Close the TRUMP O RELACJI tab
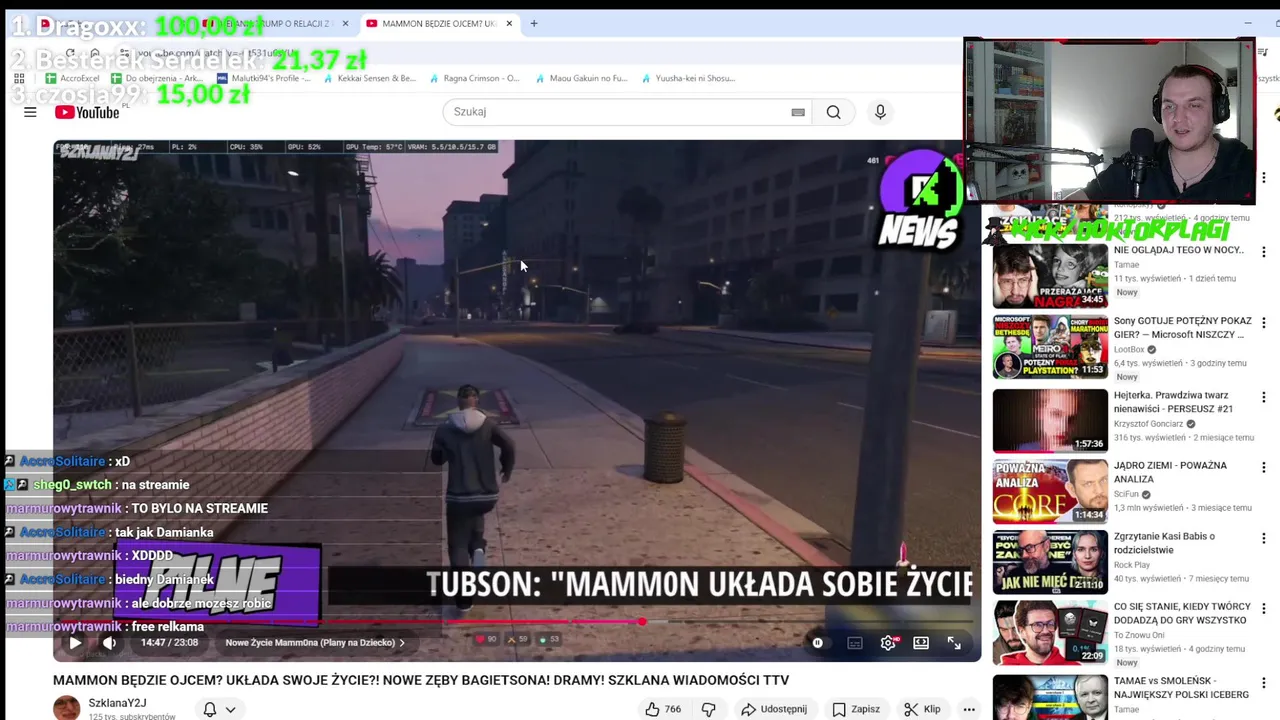1280x720 pixels. tap(345, 23)
